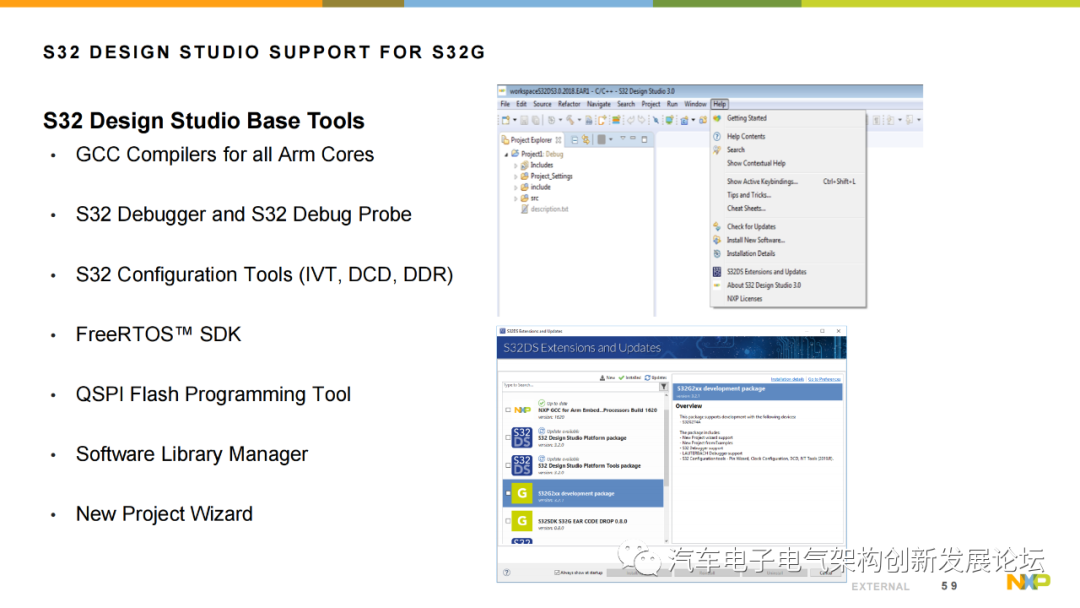Click the green G icon of S32G2xx package

click(x=521, y=493)
